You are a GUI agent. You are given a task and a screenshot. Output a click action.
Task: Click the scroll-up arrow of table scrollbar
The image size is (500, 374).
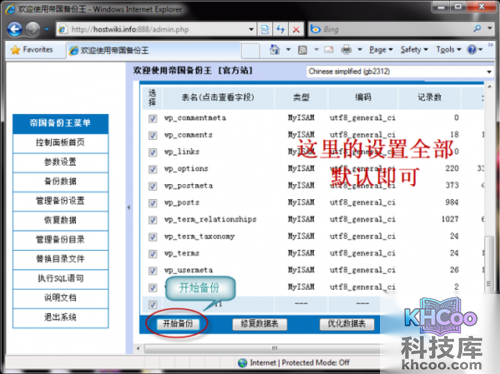[489, 87]
